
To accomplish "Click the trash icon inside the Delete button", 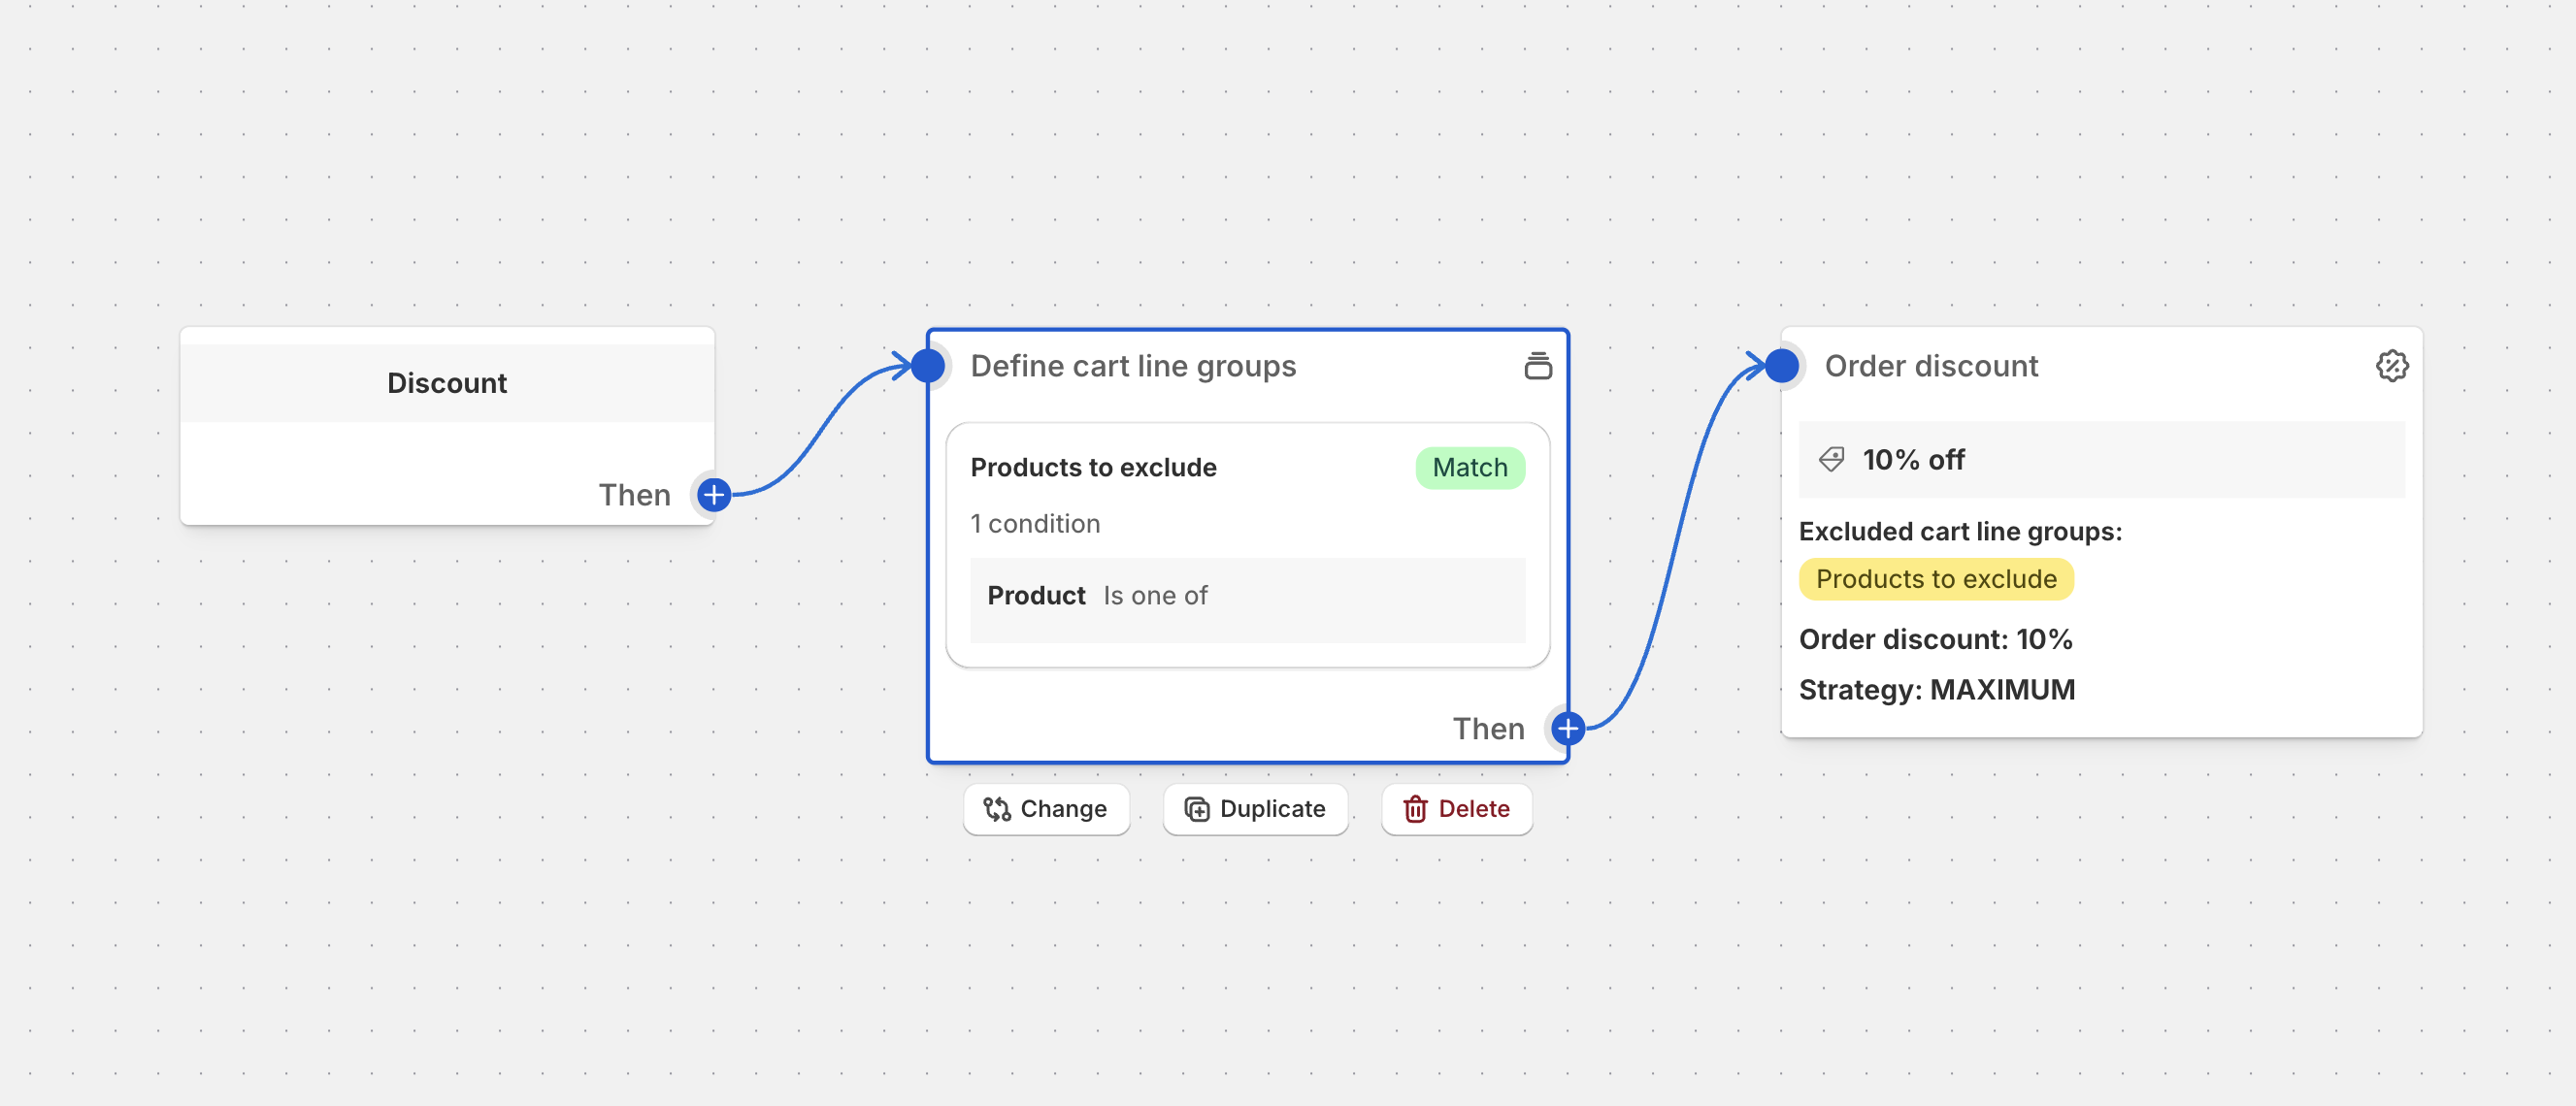I will (1415, 809).
